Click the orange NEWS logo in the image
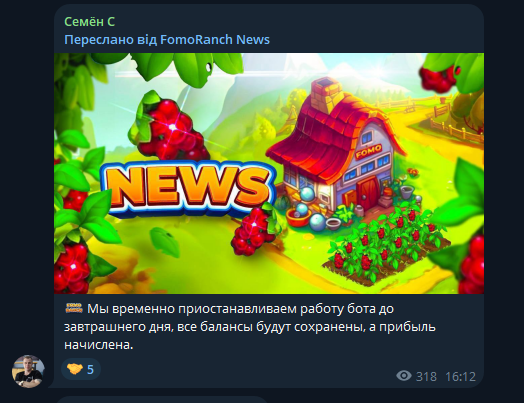The image size is (524, 403). coord(189,189)
